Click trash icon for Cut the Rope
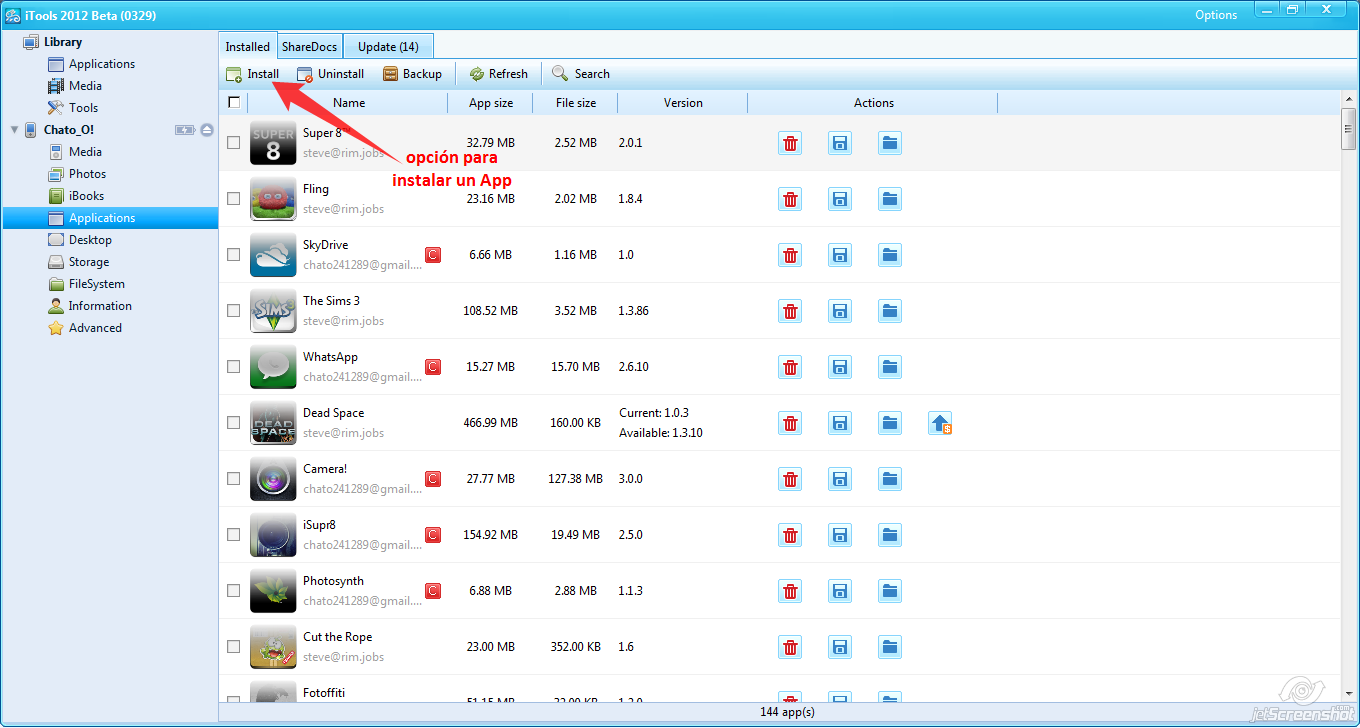1360x728 pixels. pyautogui.click(x=790, y=647)
